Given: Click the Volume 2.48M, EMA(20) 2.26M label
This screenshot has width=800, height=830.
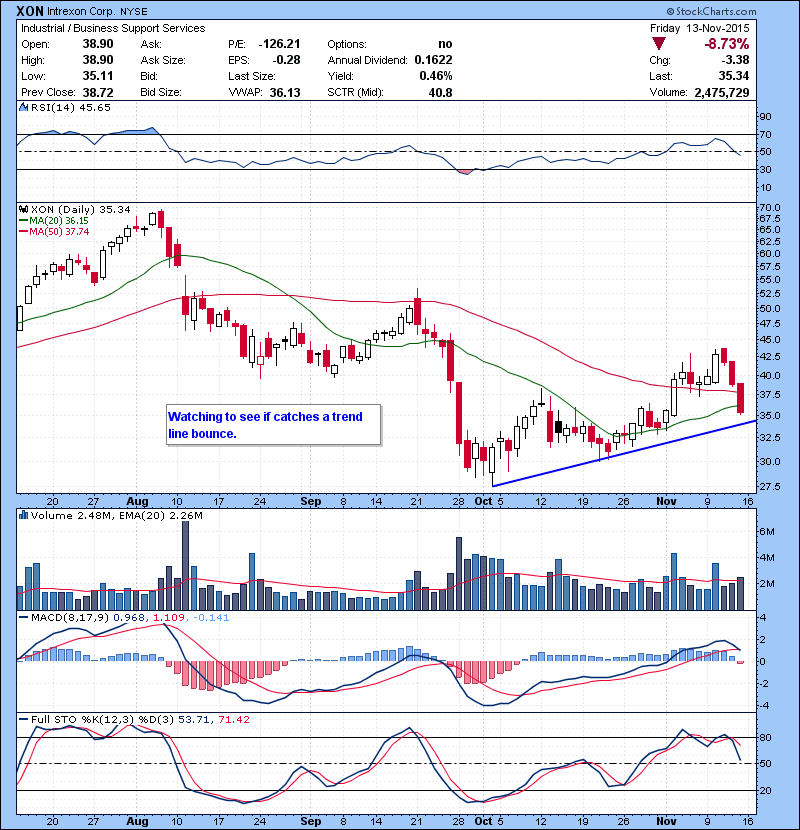Looking at the screenshot, I should point(116,515).
